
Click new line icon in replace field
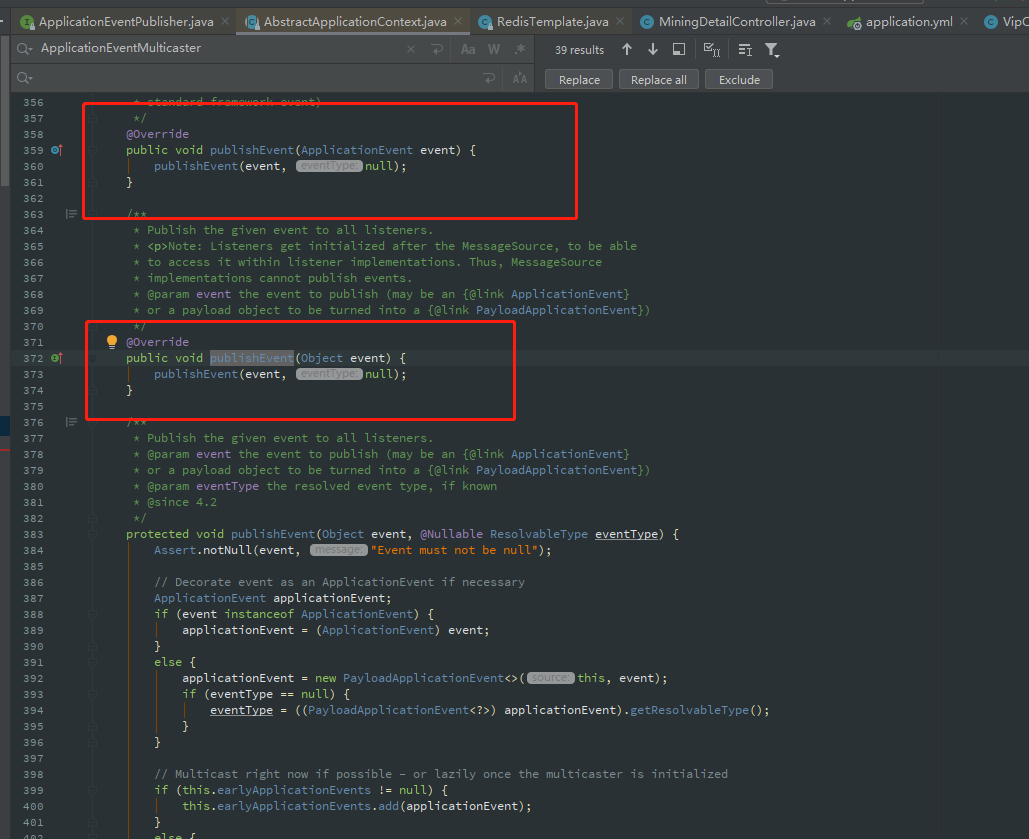[489, 79]
